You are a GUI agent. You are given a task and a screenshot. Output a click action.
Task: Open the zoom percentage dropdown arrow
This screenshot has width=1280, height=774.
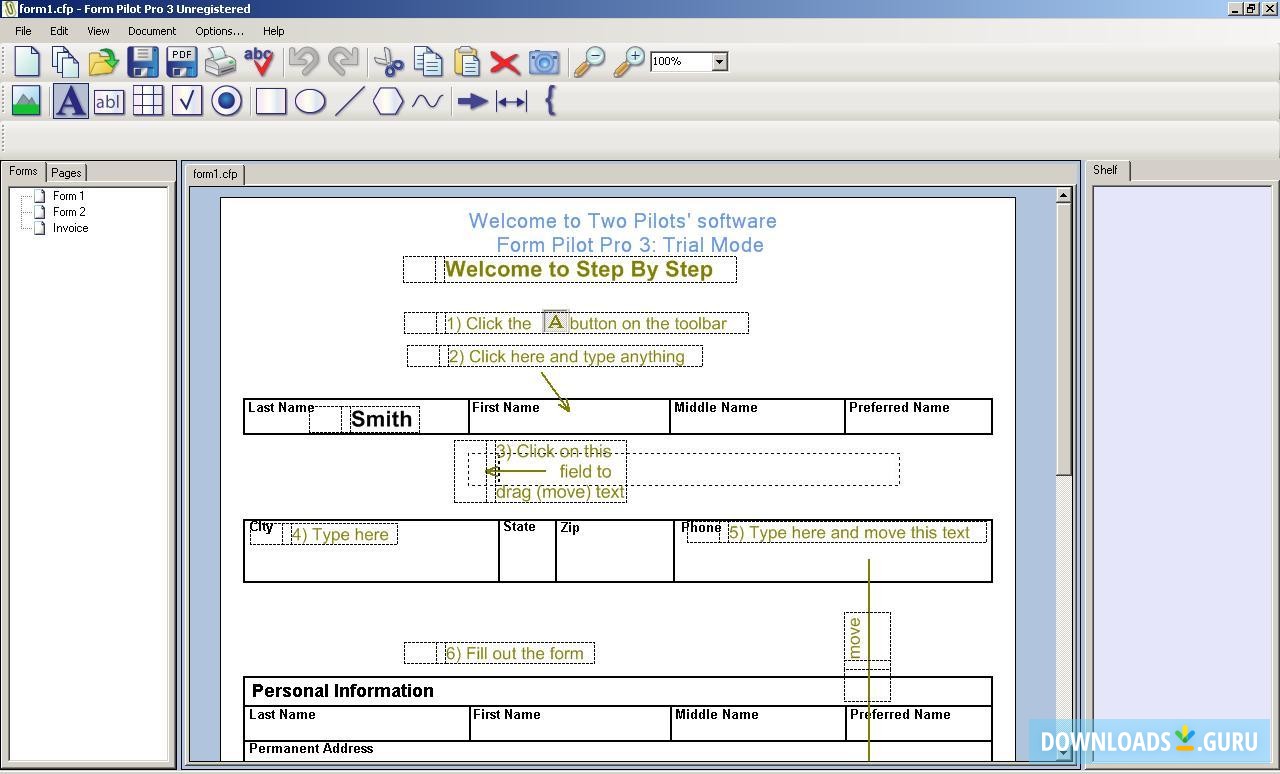click(x=719, y=62)
